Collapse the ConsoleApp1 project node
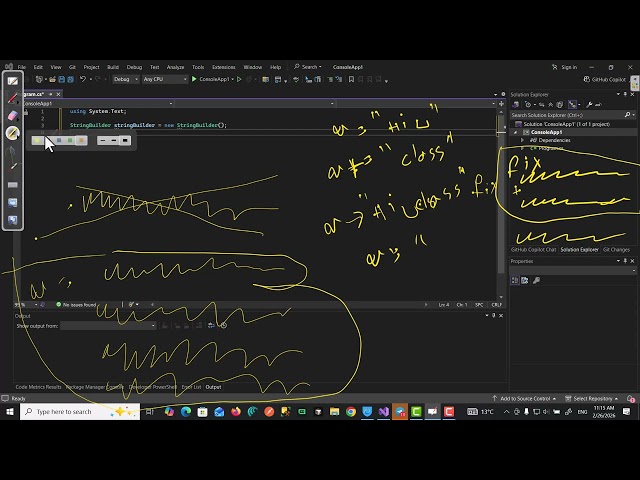The image size is (640, 480). coord(516,132)
